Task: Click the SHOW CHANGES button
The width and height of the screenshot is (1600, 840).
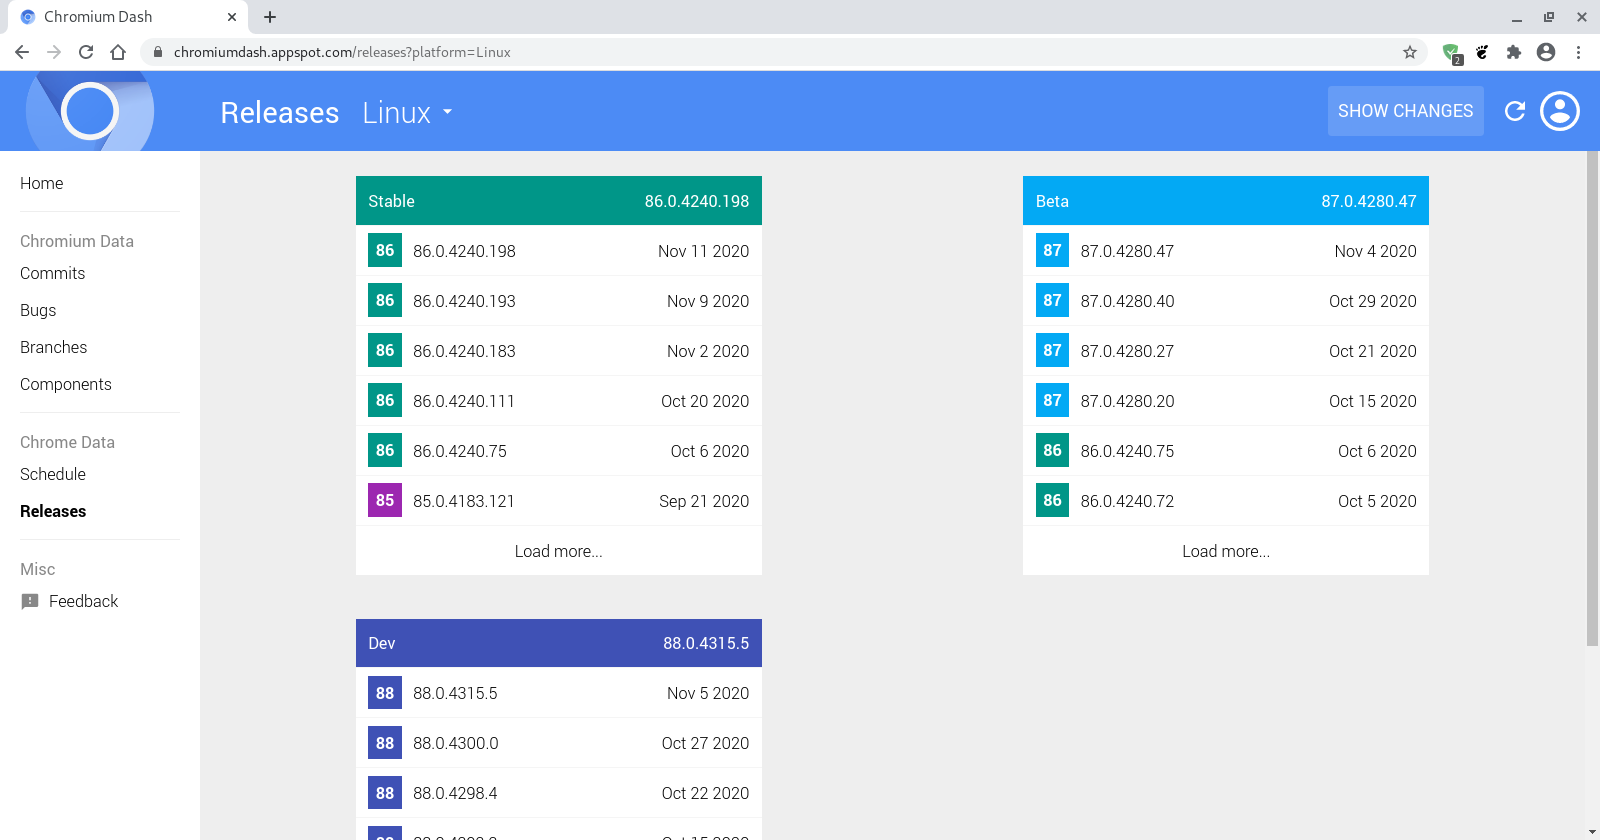Action: click(x=1405, y=111)
